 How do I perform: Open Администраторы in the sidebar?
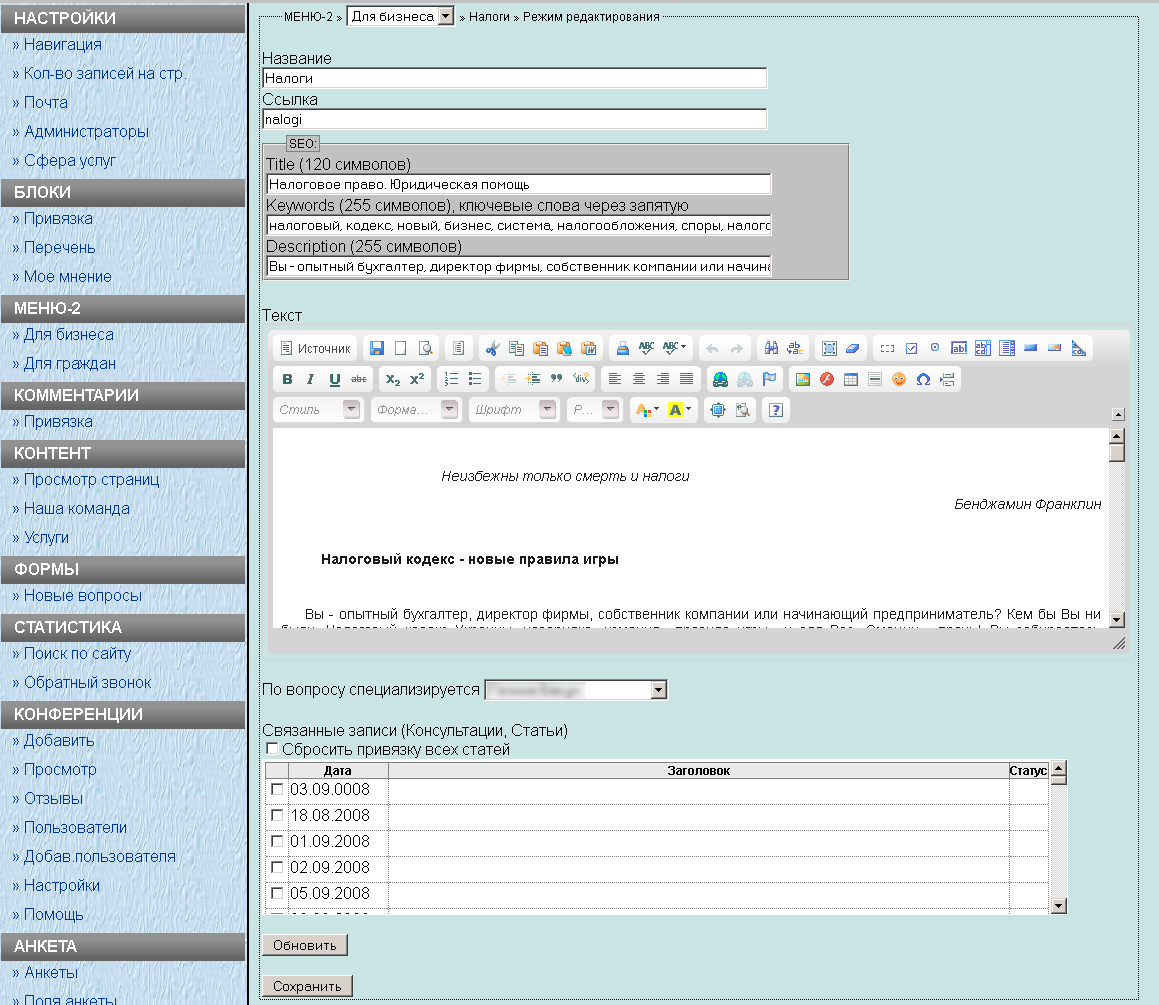[x=86, y=132]
